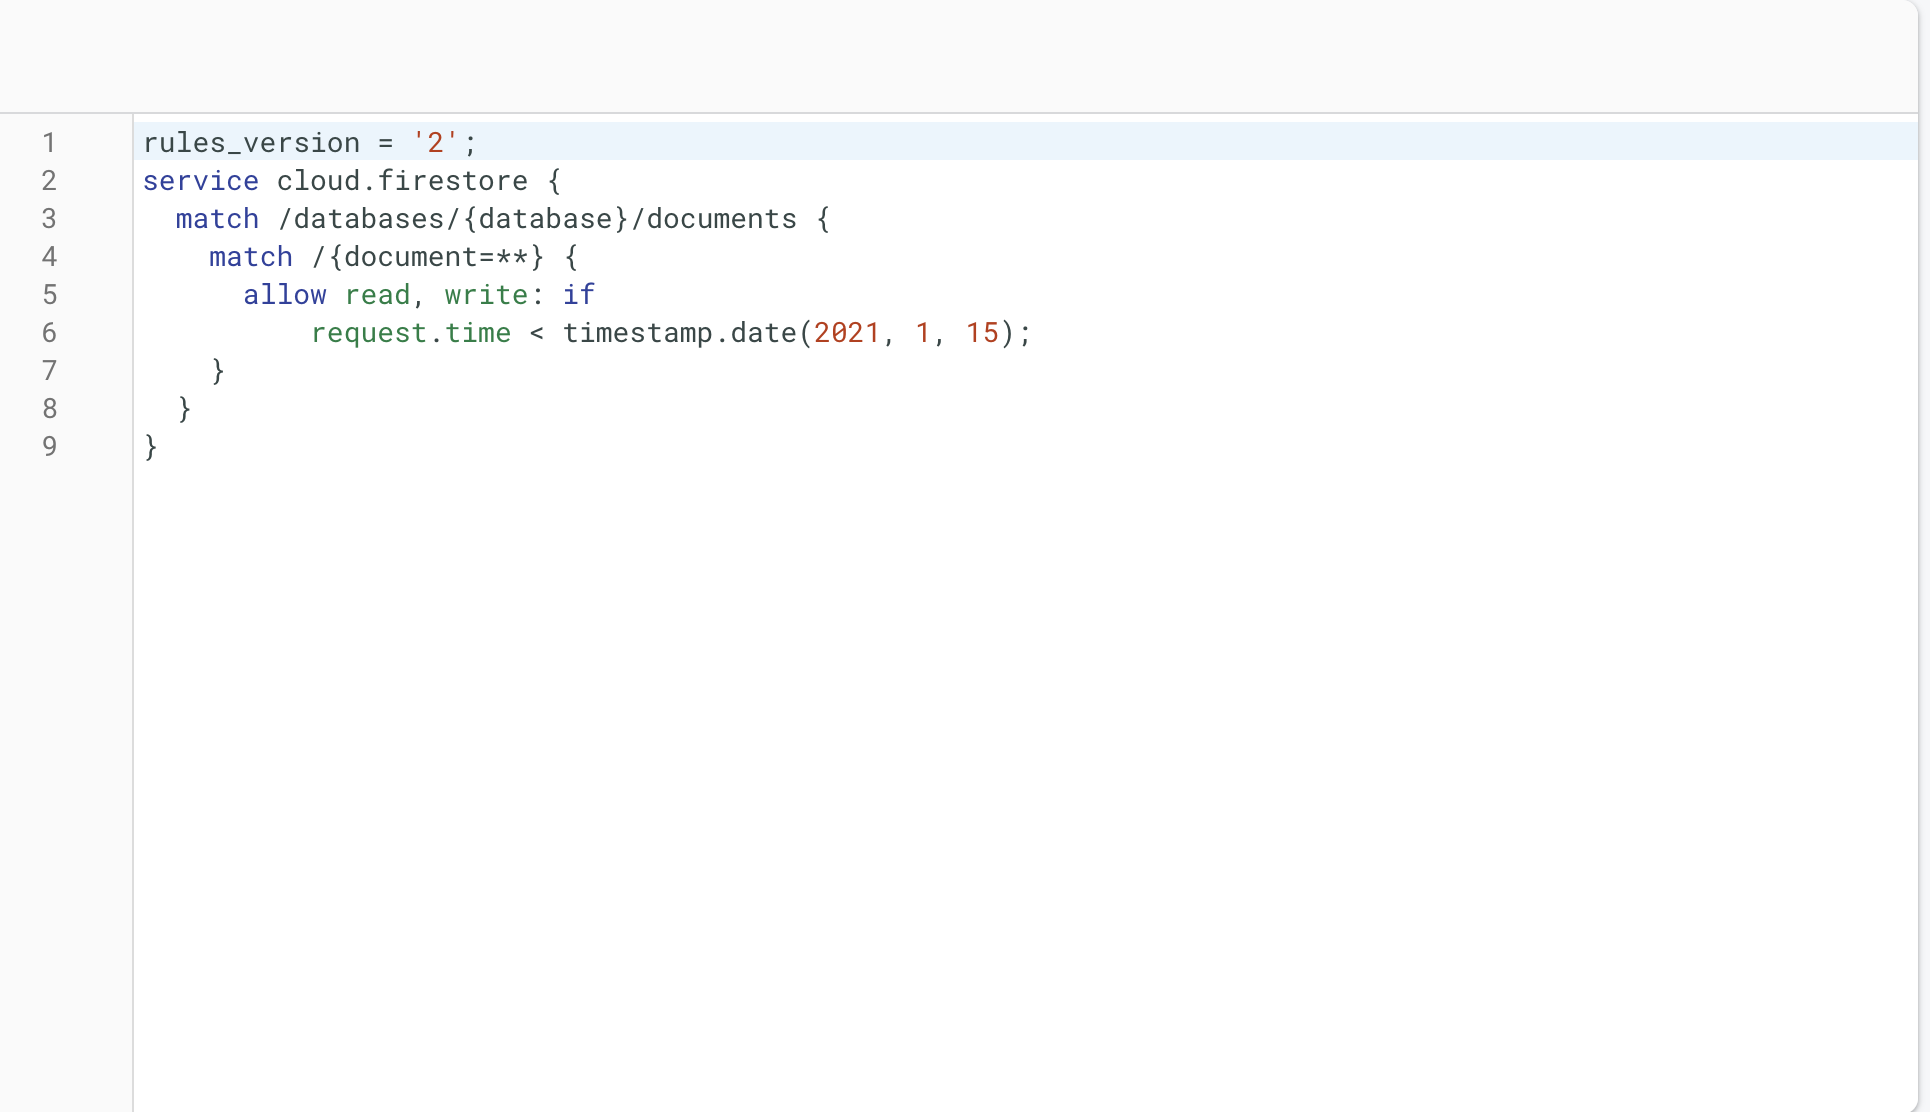This screenshot has height=1112, width=1930.
Task: Click the 'write' permission word
Action: coord(486,295)
